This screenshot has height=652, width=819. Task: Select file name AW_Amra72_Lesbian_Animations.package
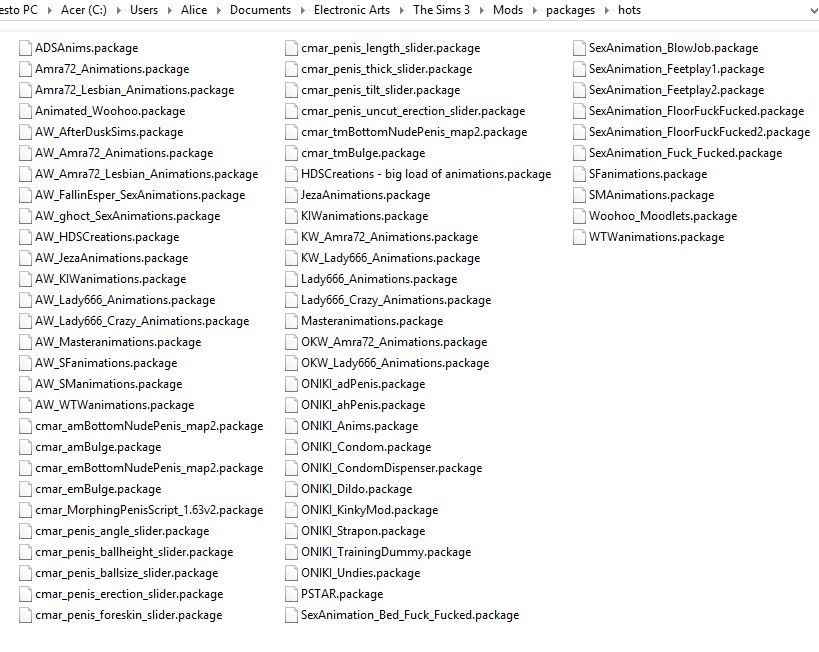[146, 174]
